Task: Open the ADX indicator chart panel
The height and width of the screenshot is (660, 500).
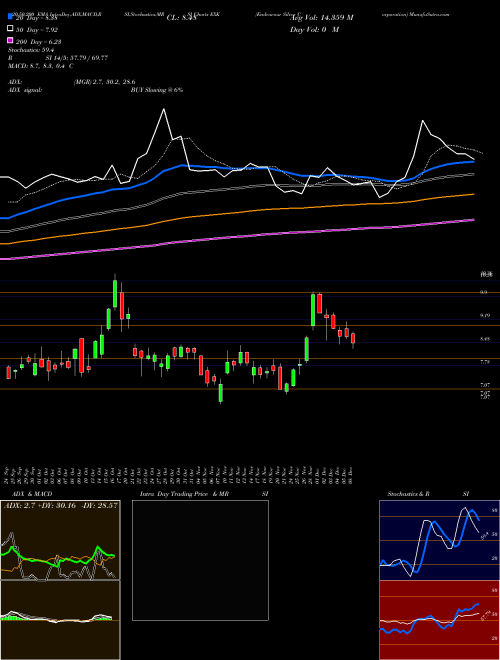Action: (60, 540)
